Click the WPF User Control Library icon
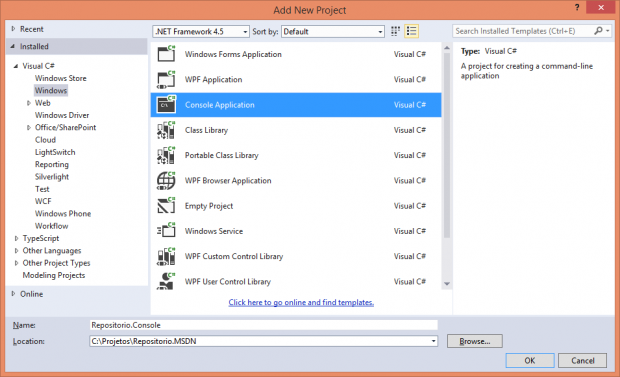This screenshot has height=377, width=620. pos(166,281)
